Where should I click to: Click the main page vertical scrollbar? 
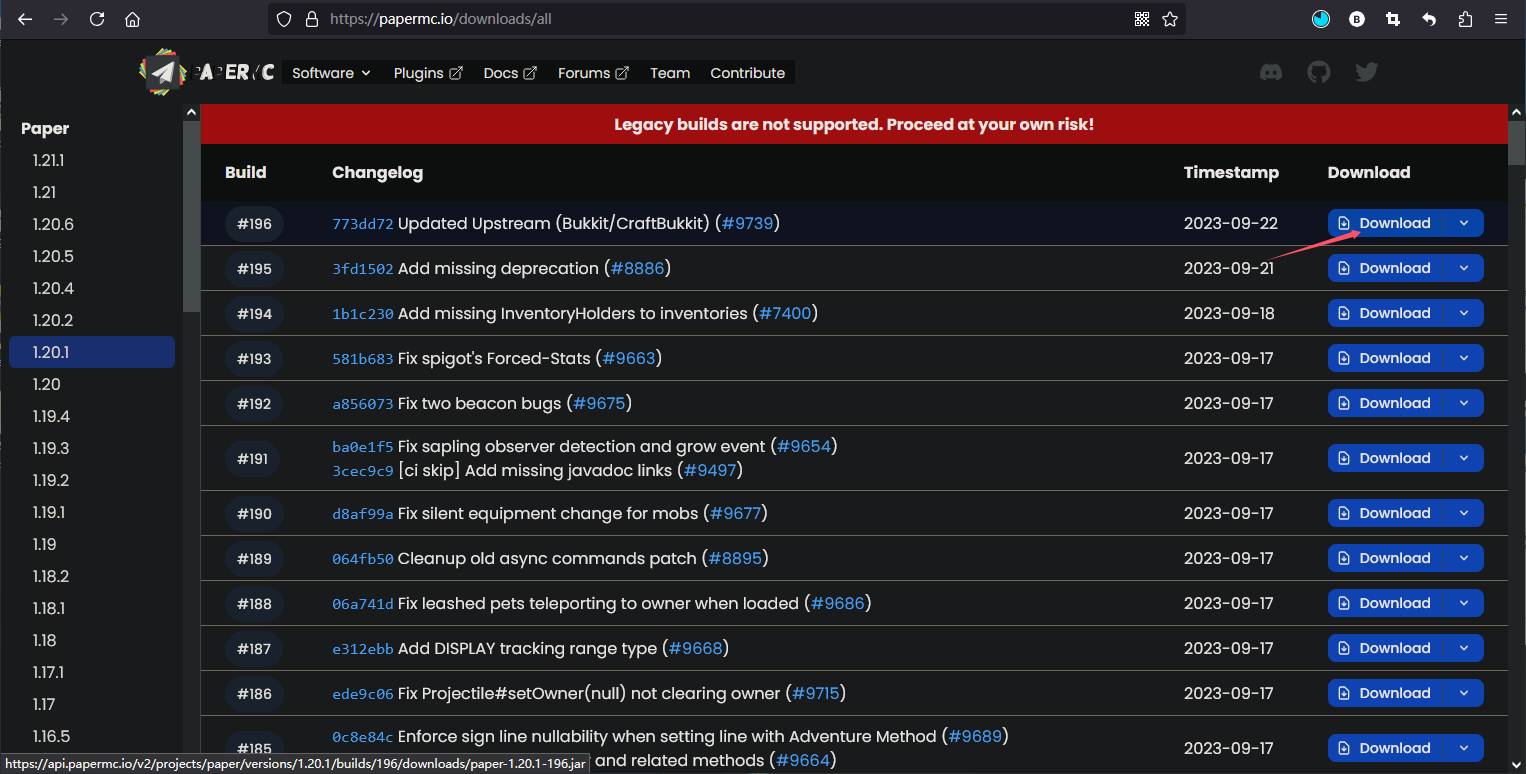coord(1516,143)
